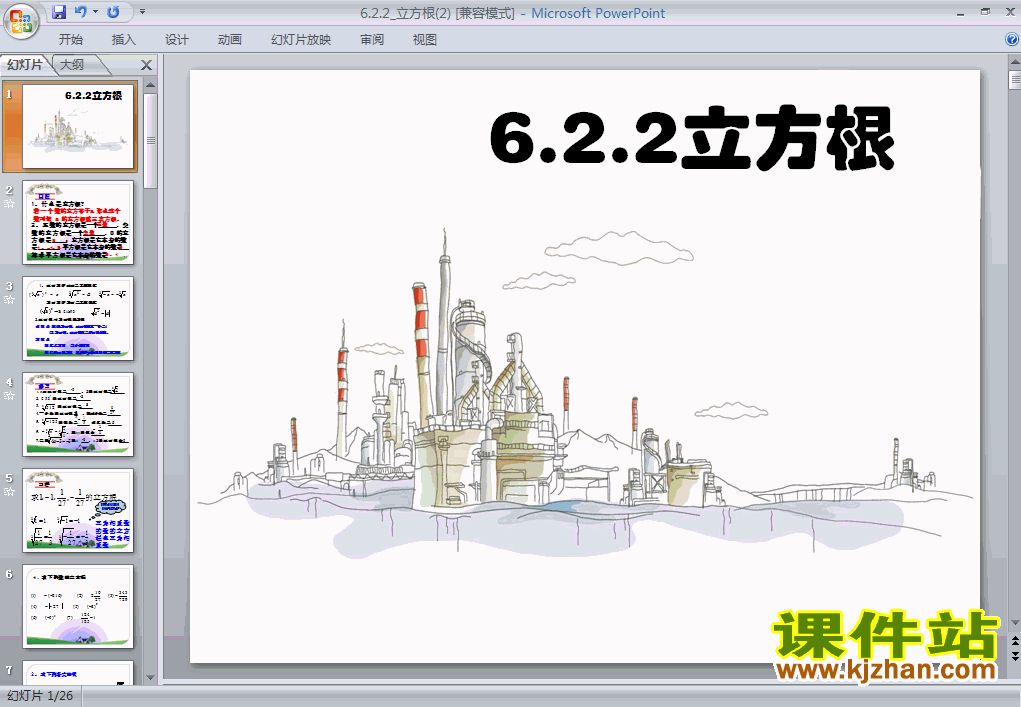Image resolution: width=1021 pixels, height=707 pixels.
Task: Open the 审阅 ribbon tab
Action: (x=372, y=40)
